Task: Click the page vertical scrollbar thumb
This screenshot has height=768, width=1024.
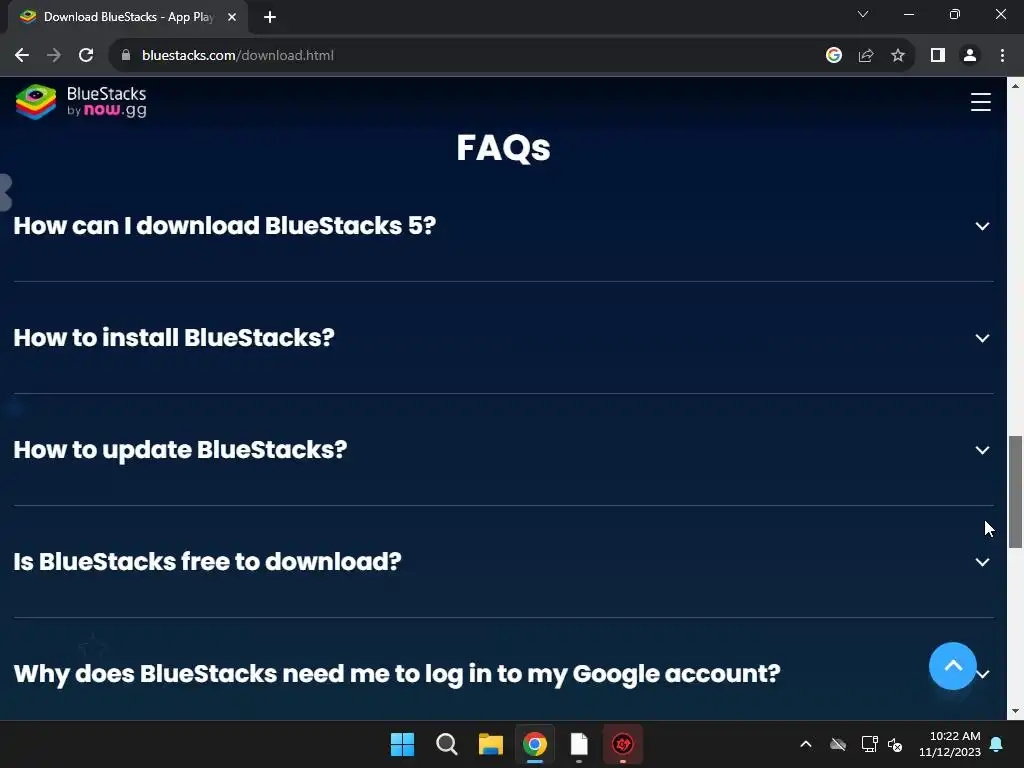Action: 1015,492
